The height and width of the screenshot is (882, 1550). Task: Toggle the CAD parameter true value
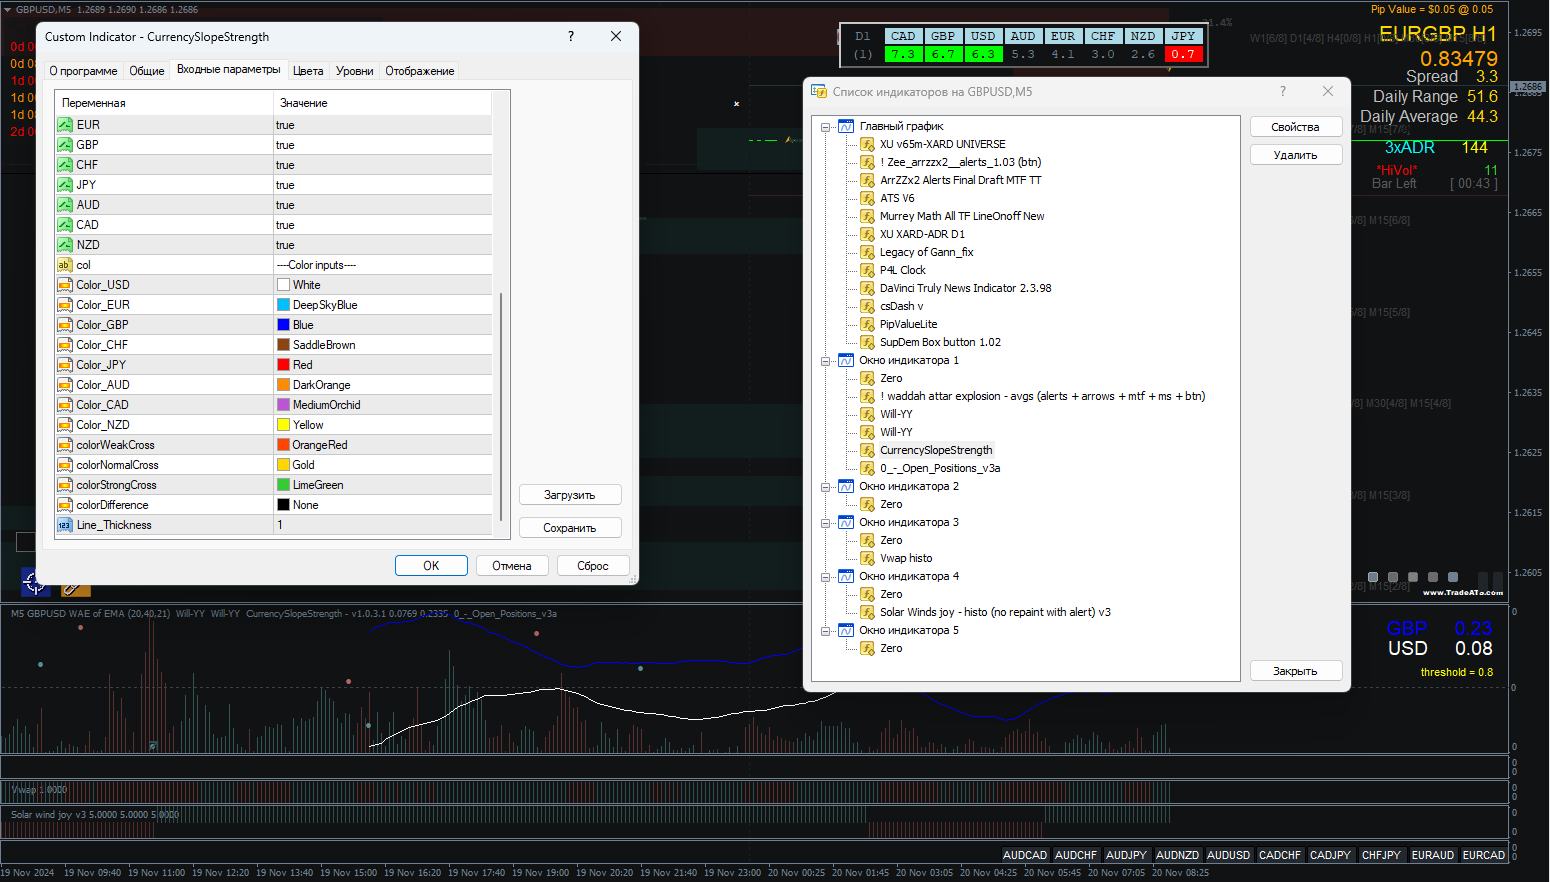(285, 225)
